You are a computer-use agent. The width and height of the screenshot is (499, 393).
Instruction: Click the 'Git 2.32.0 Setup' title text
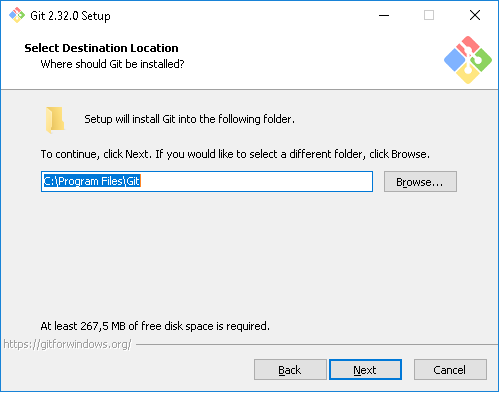(x=70, y=16)
